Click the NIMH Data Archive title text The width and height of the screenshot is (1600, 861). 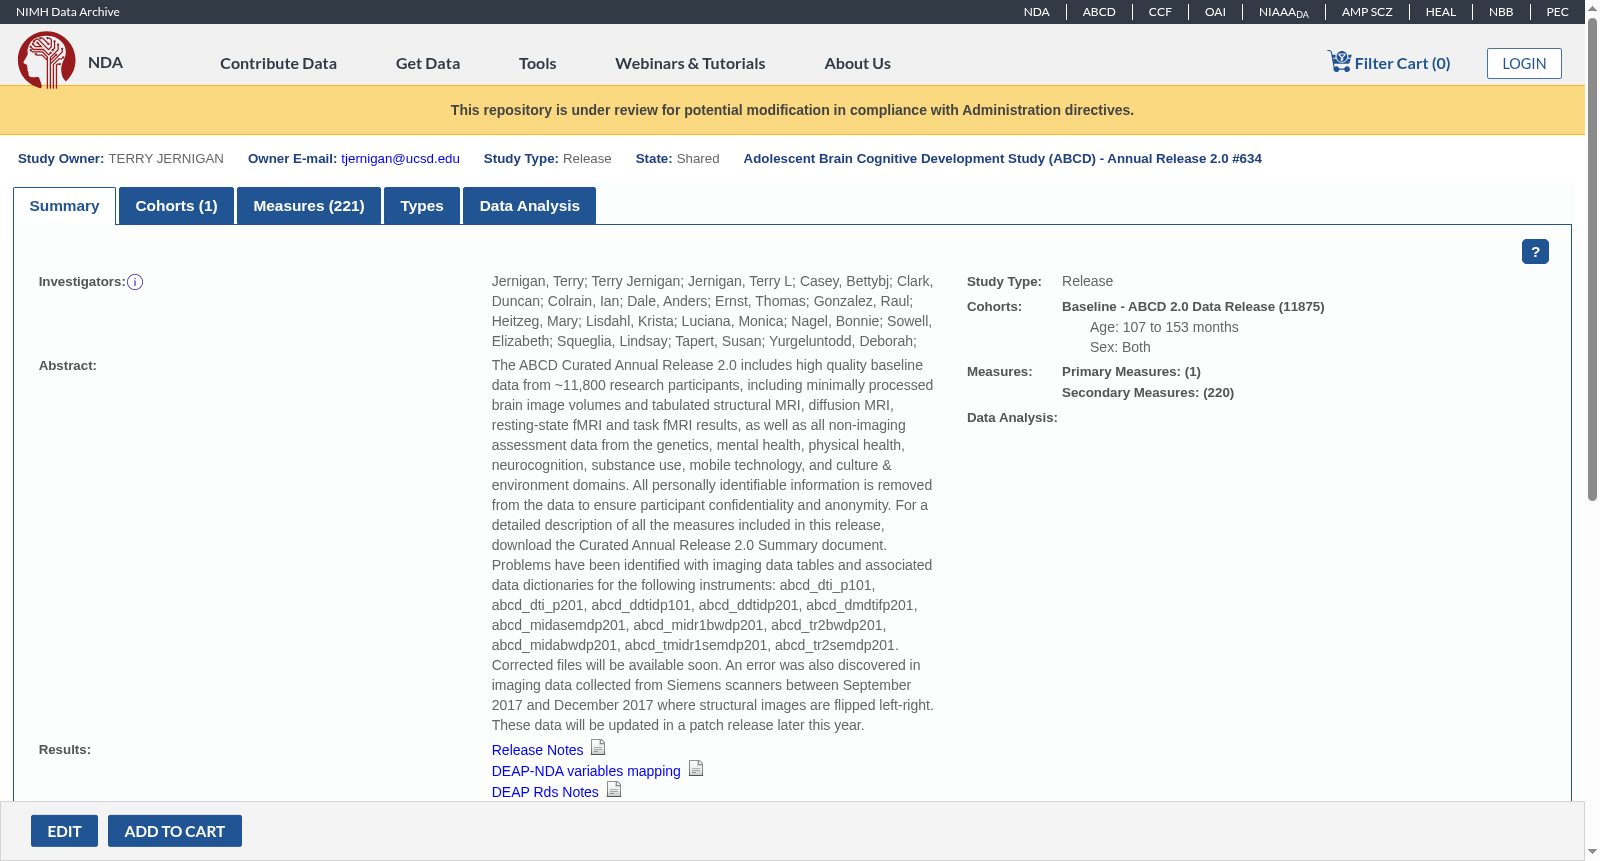68,12
